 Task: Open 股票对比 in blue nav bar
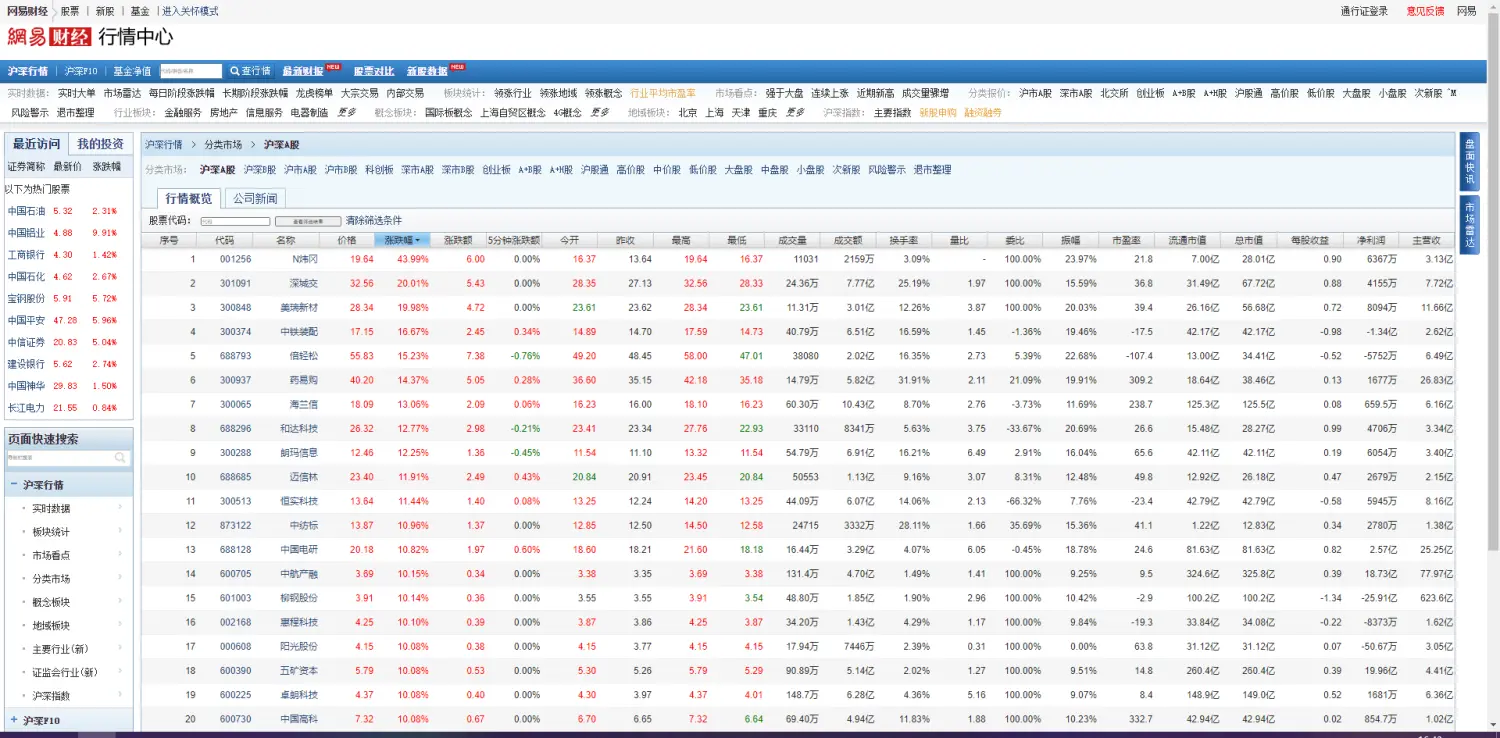coord(374,71)
